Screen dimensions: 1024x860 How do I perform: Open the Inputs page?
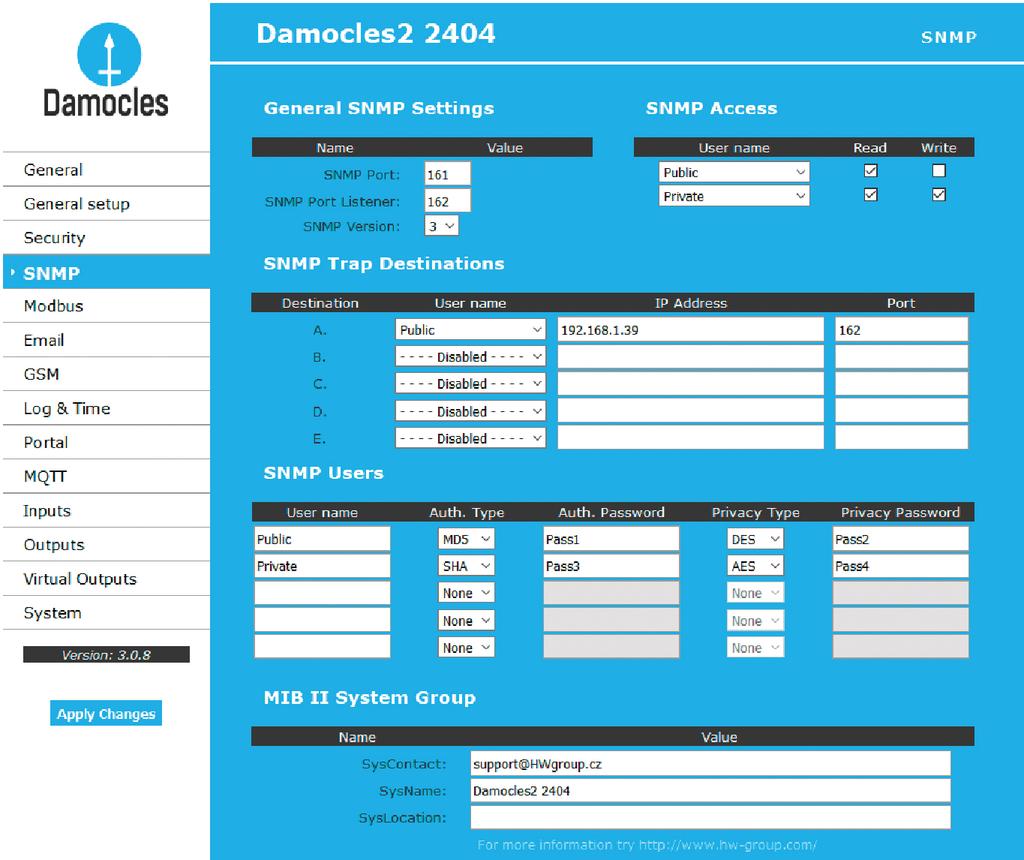click(106, 511)
